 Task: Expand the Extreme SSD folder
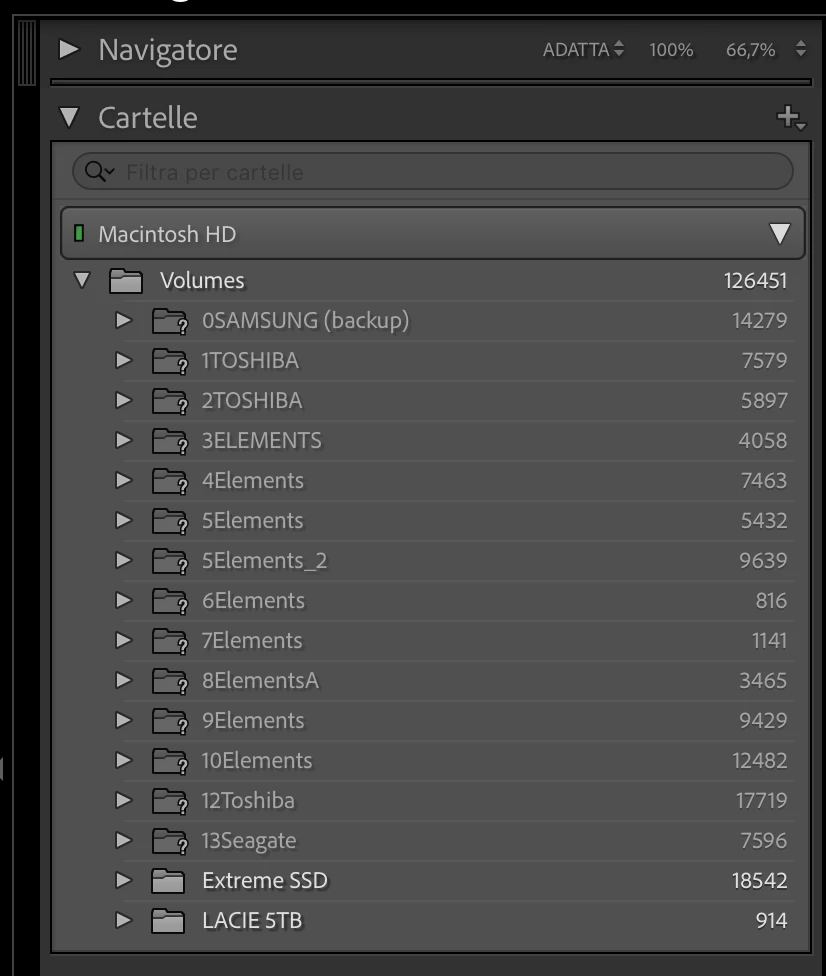124,880
